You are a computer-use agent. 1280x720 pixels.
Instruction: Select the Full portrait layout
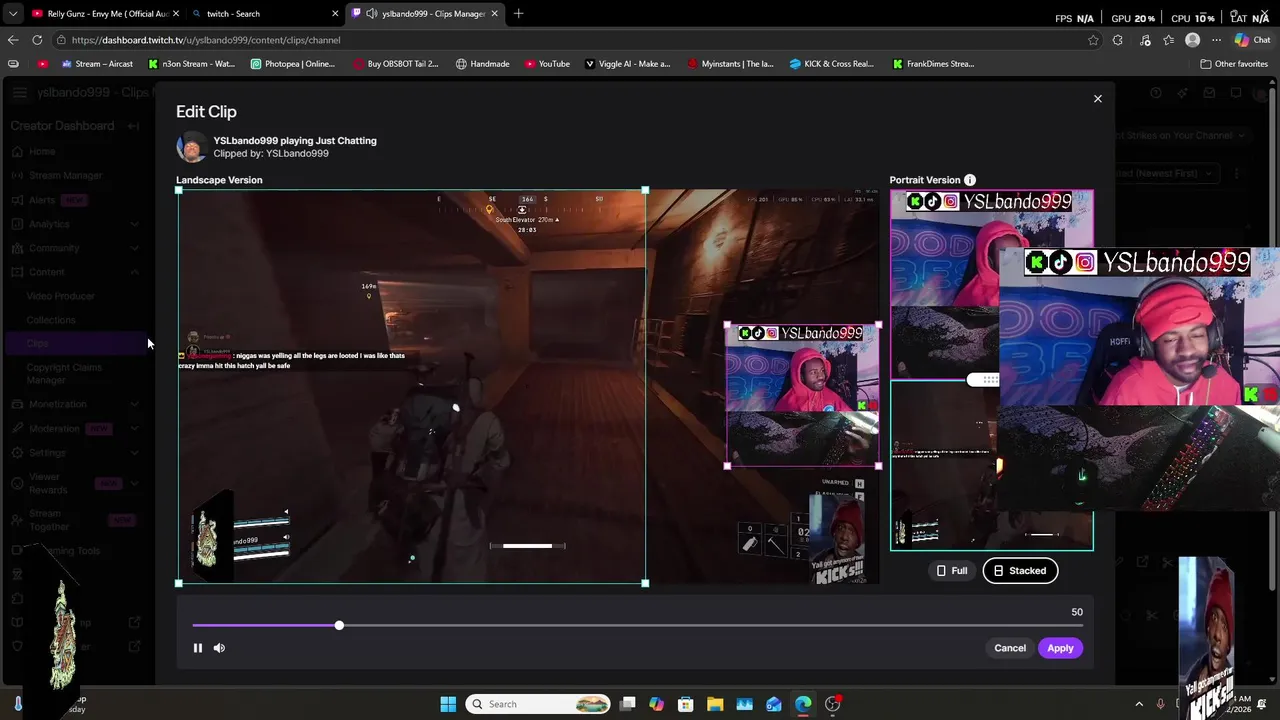[951, 571]
